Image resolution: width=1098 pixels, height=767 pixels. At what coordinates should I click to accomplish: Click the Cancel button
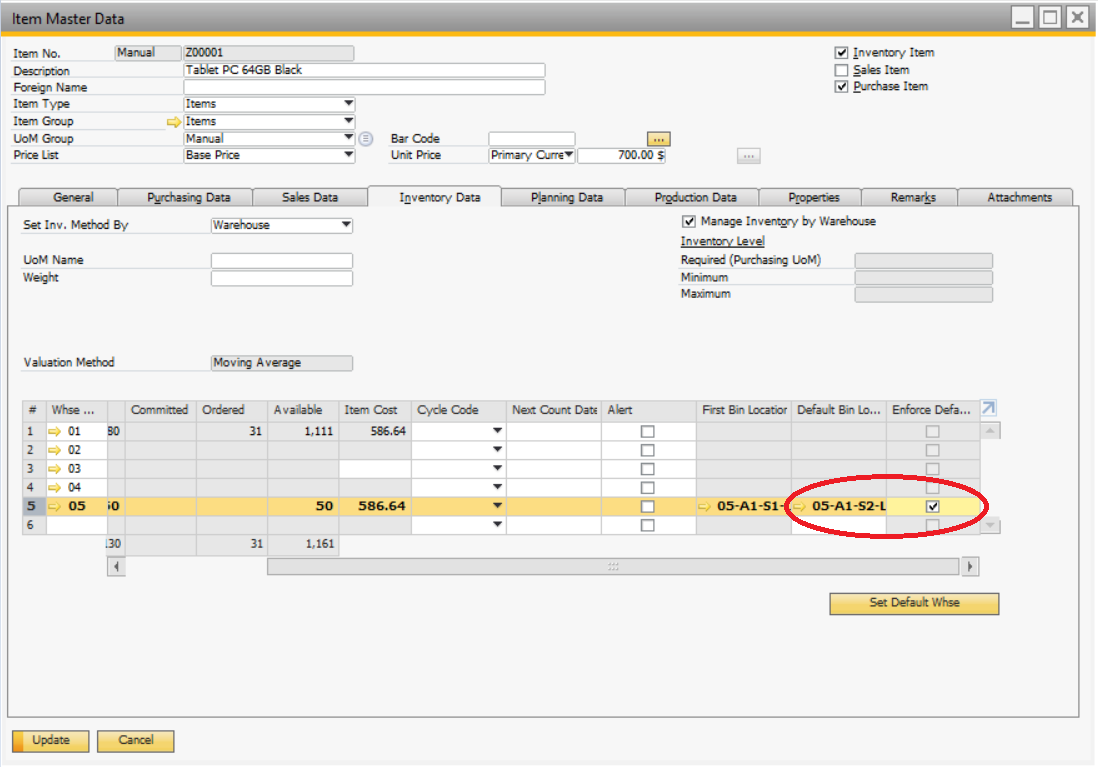point(136,740)
